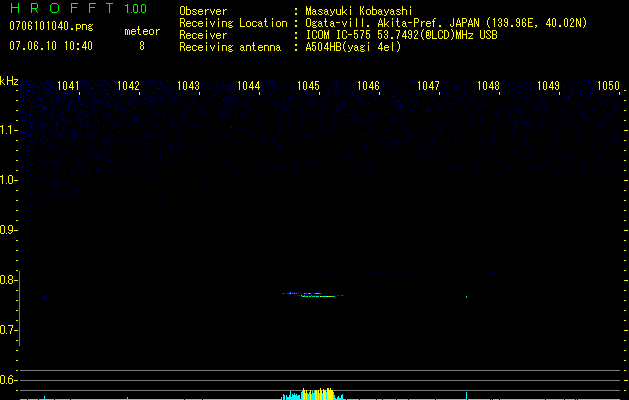
Task: Click the 1044 time axis label
Action: [x=248, y=86]
